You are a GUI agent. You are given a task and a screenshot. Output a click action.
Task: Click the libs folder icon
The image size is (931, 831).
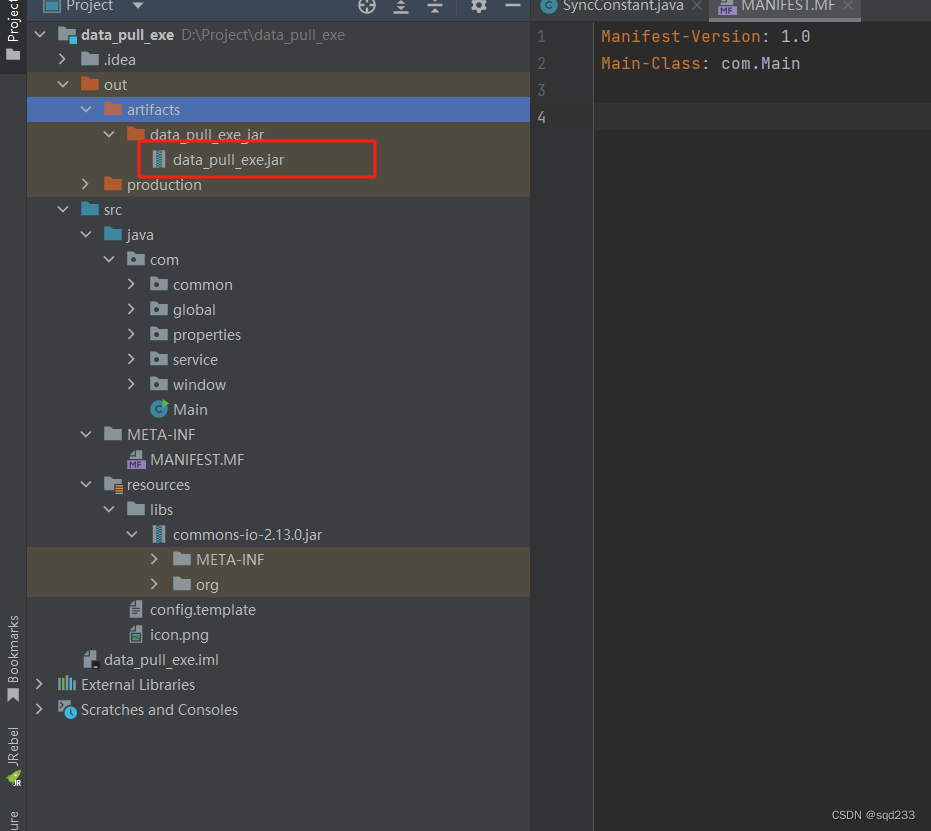pyautogui.click(x=135, y=509)
